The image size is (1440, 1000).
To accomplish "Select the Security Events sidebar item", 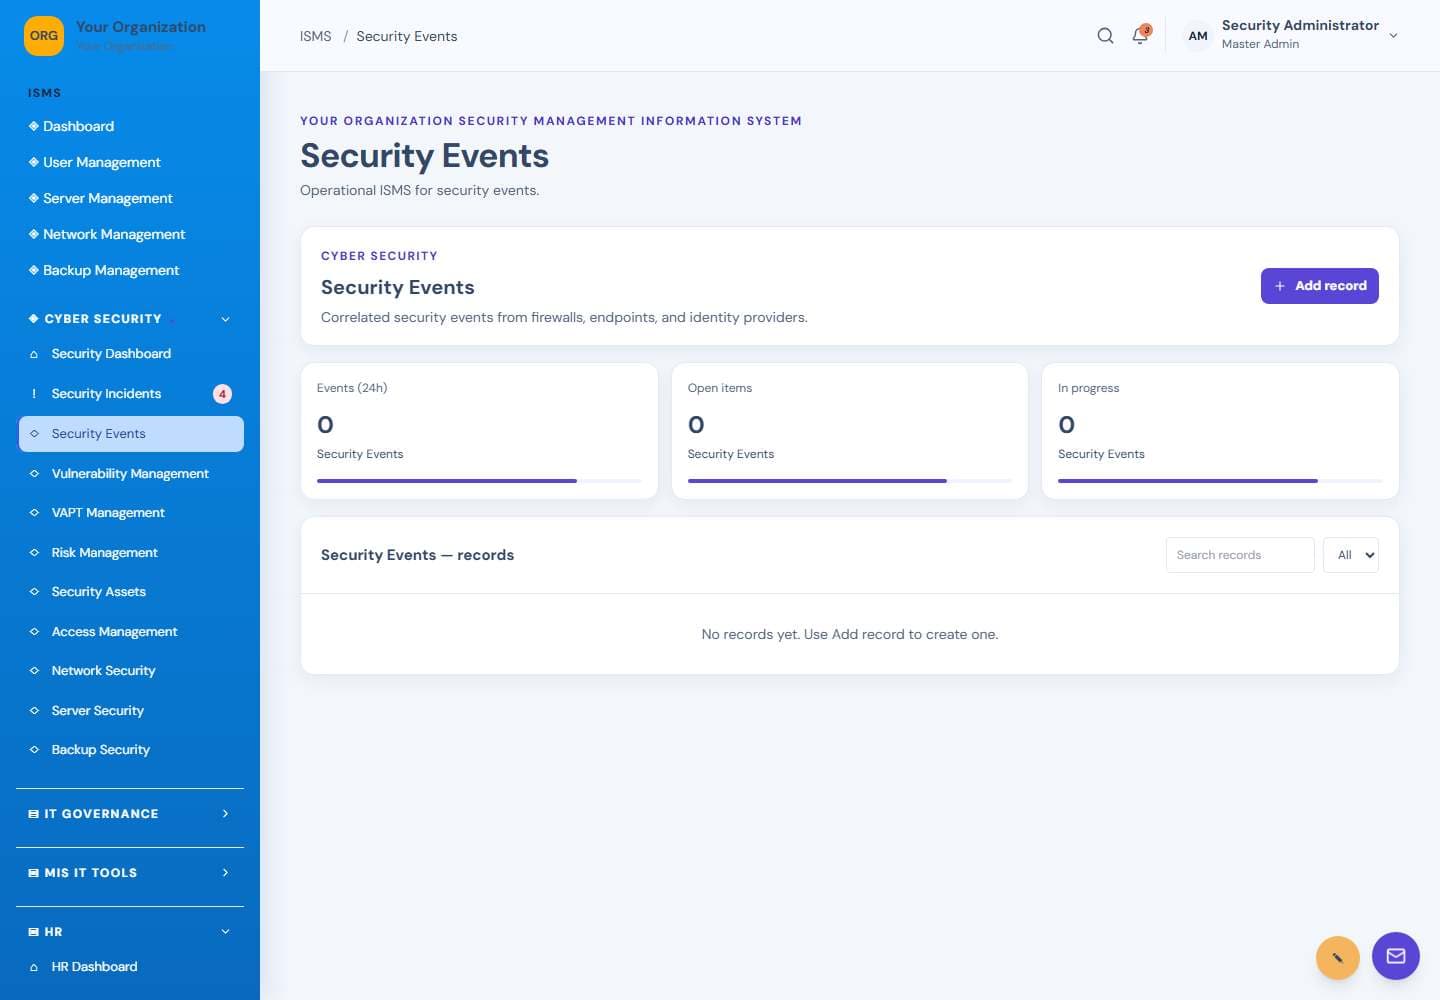I will 131,434.
